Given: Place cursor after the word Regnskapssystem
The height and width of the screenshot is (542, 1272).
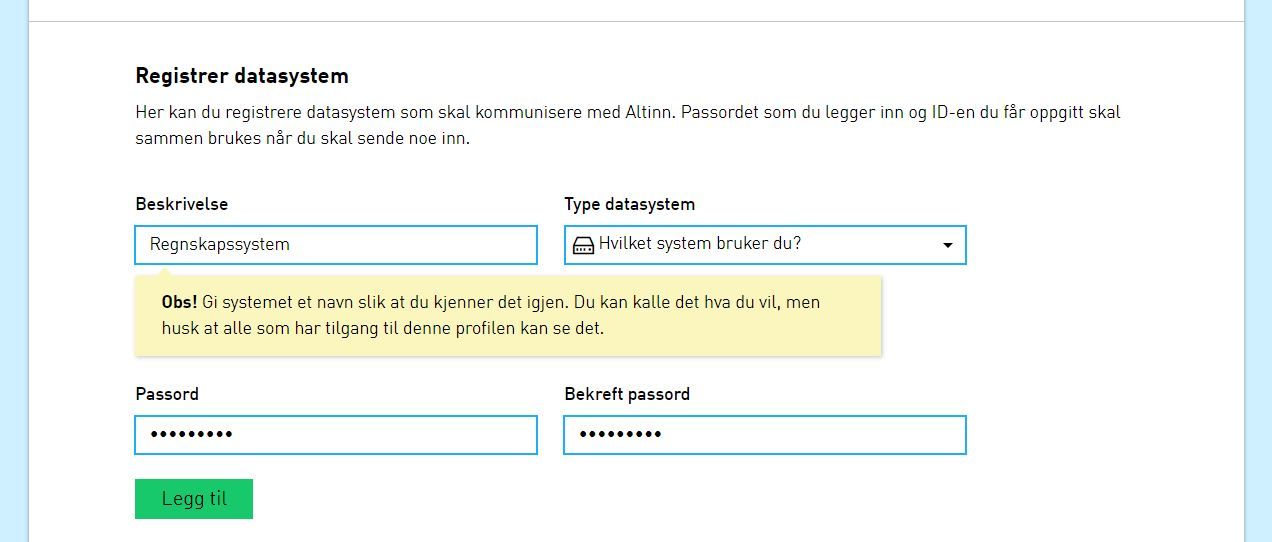Looking at the screenshot, I should pyautogui.click(x=291, y=245).
